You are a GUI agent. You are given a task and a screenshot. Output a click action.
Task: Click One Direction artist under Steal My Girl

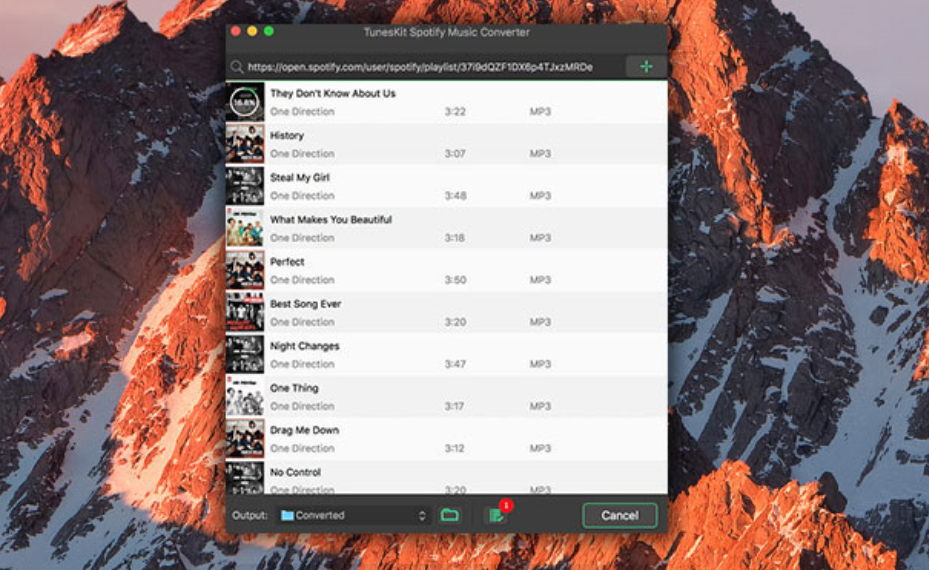coord(302,196)
